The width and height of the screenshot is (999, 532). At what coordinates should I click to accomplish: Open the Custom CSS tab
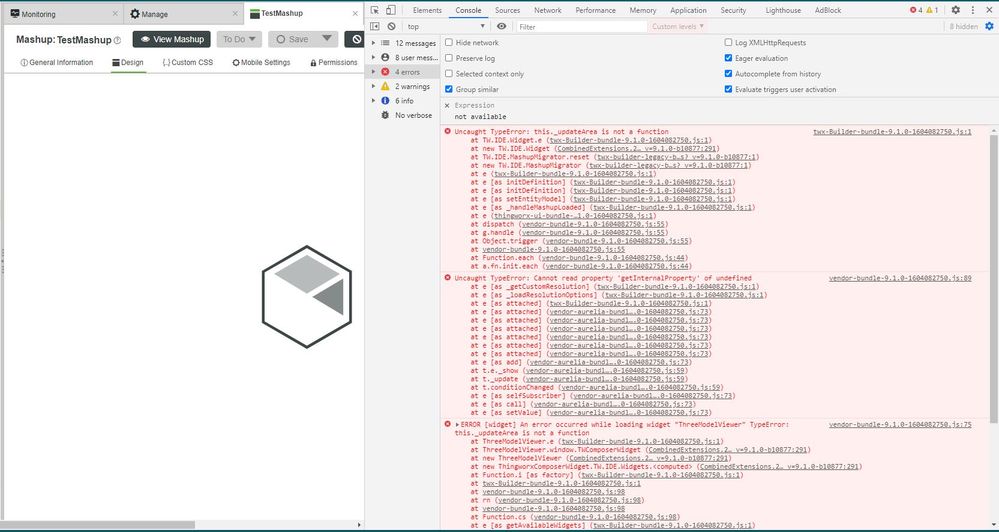coord(188,62)
